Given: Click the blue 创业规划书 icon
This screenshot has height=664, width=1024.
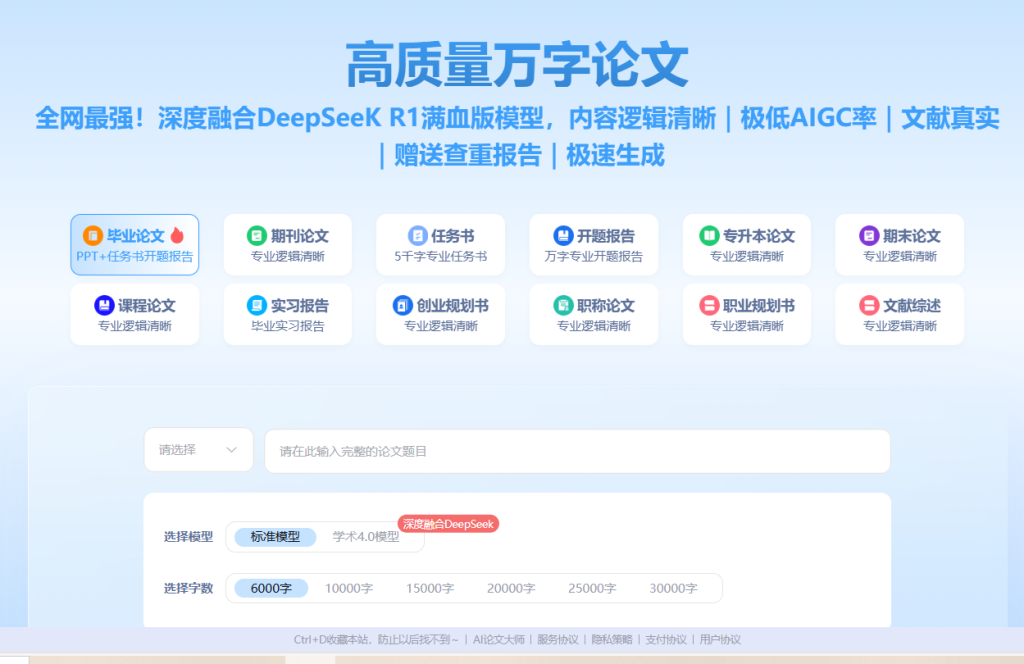Looking at the screenshot, I should pos(402,305).
